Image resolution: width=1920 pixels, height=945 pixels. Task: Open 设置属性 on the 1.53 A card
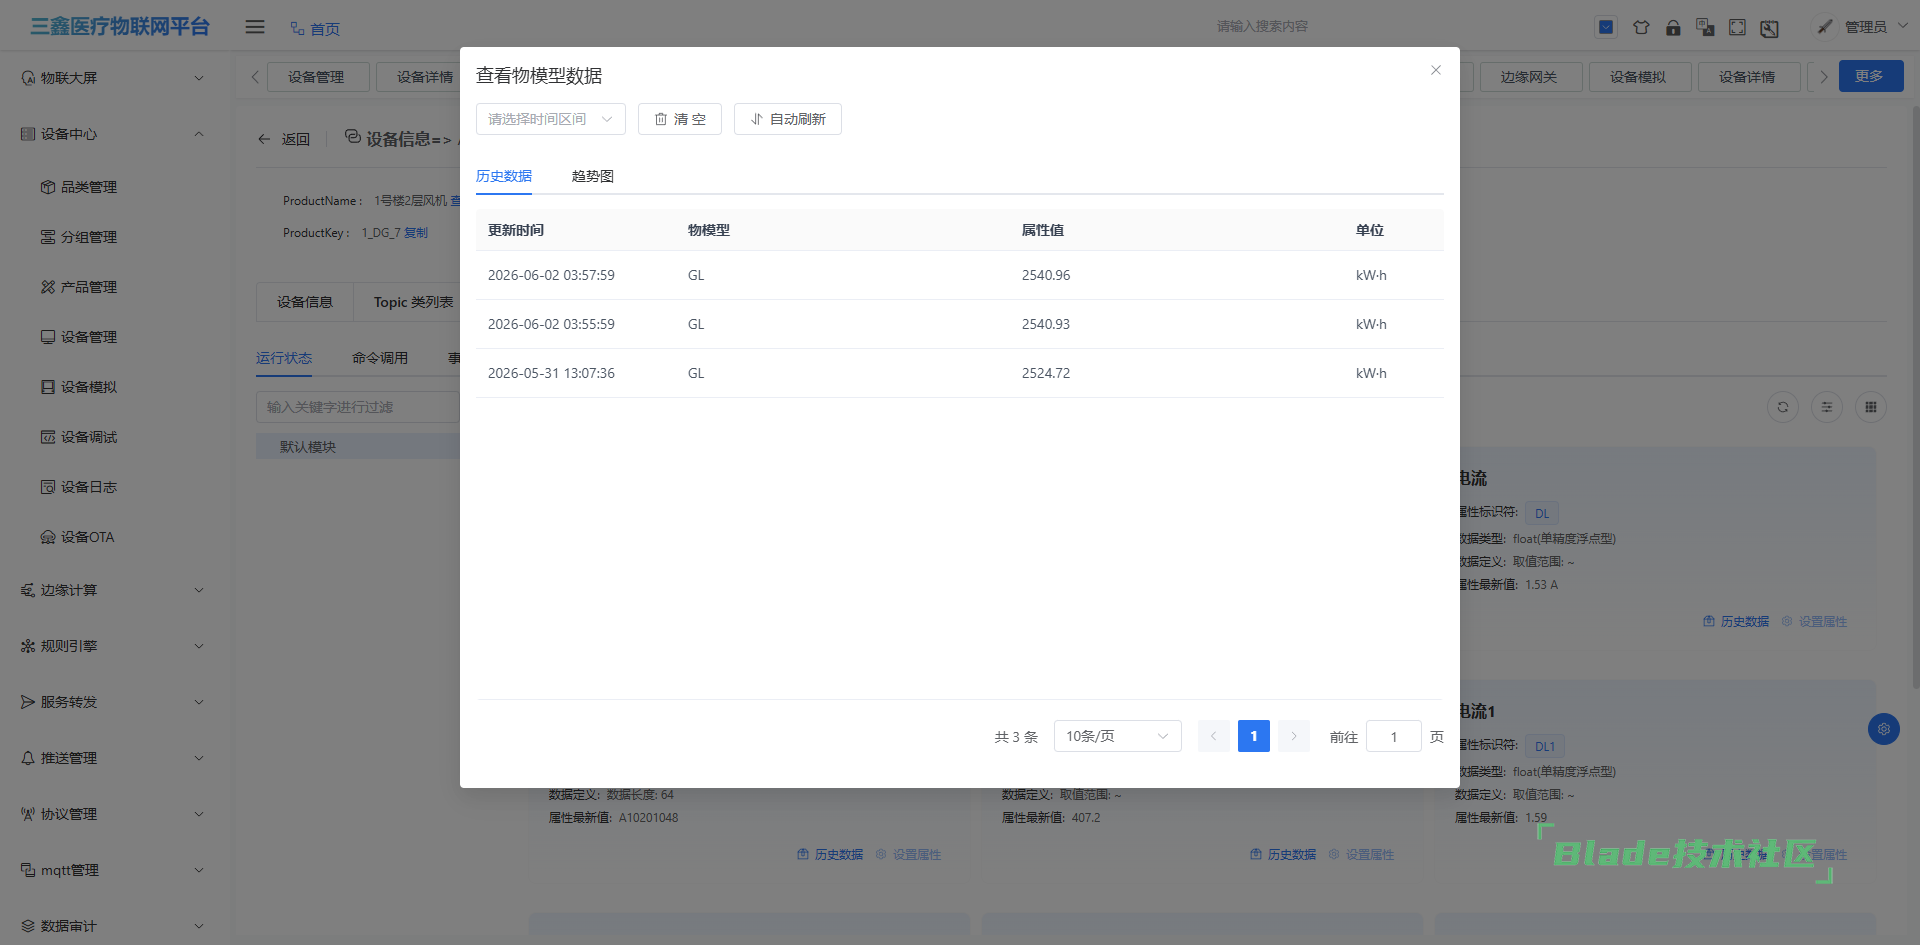point(1815,622)
